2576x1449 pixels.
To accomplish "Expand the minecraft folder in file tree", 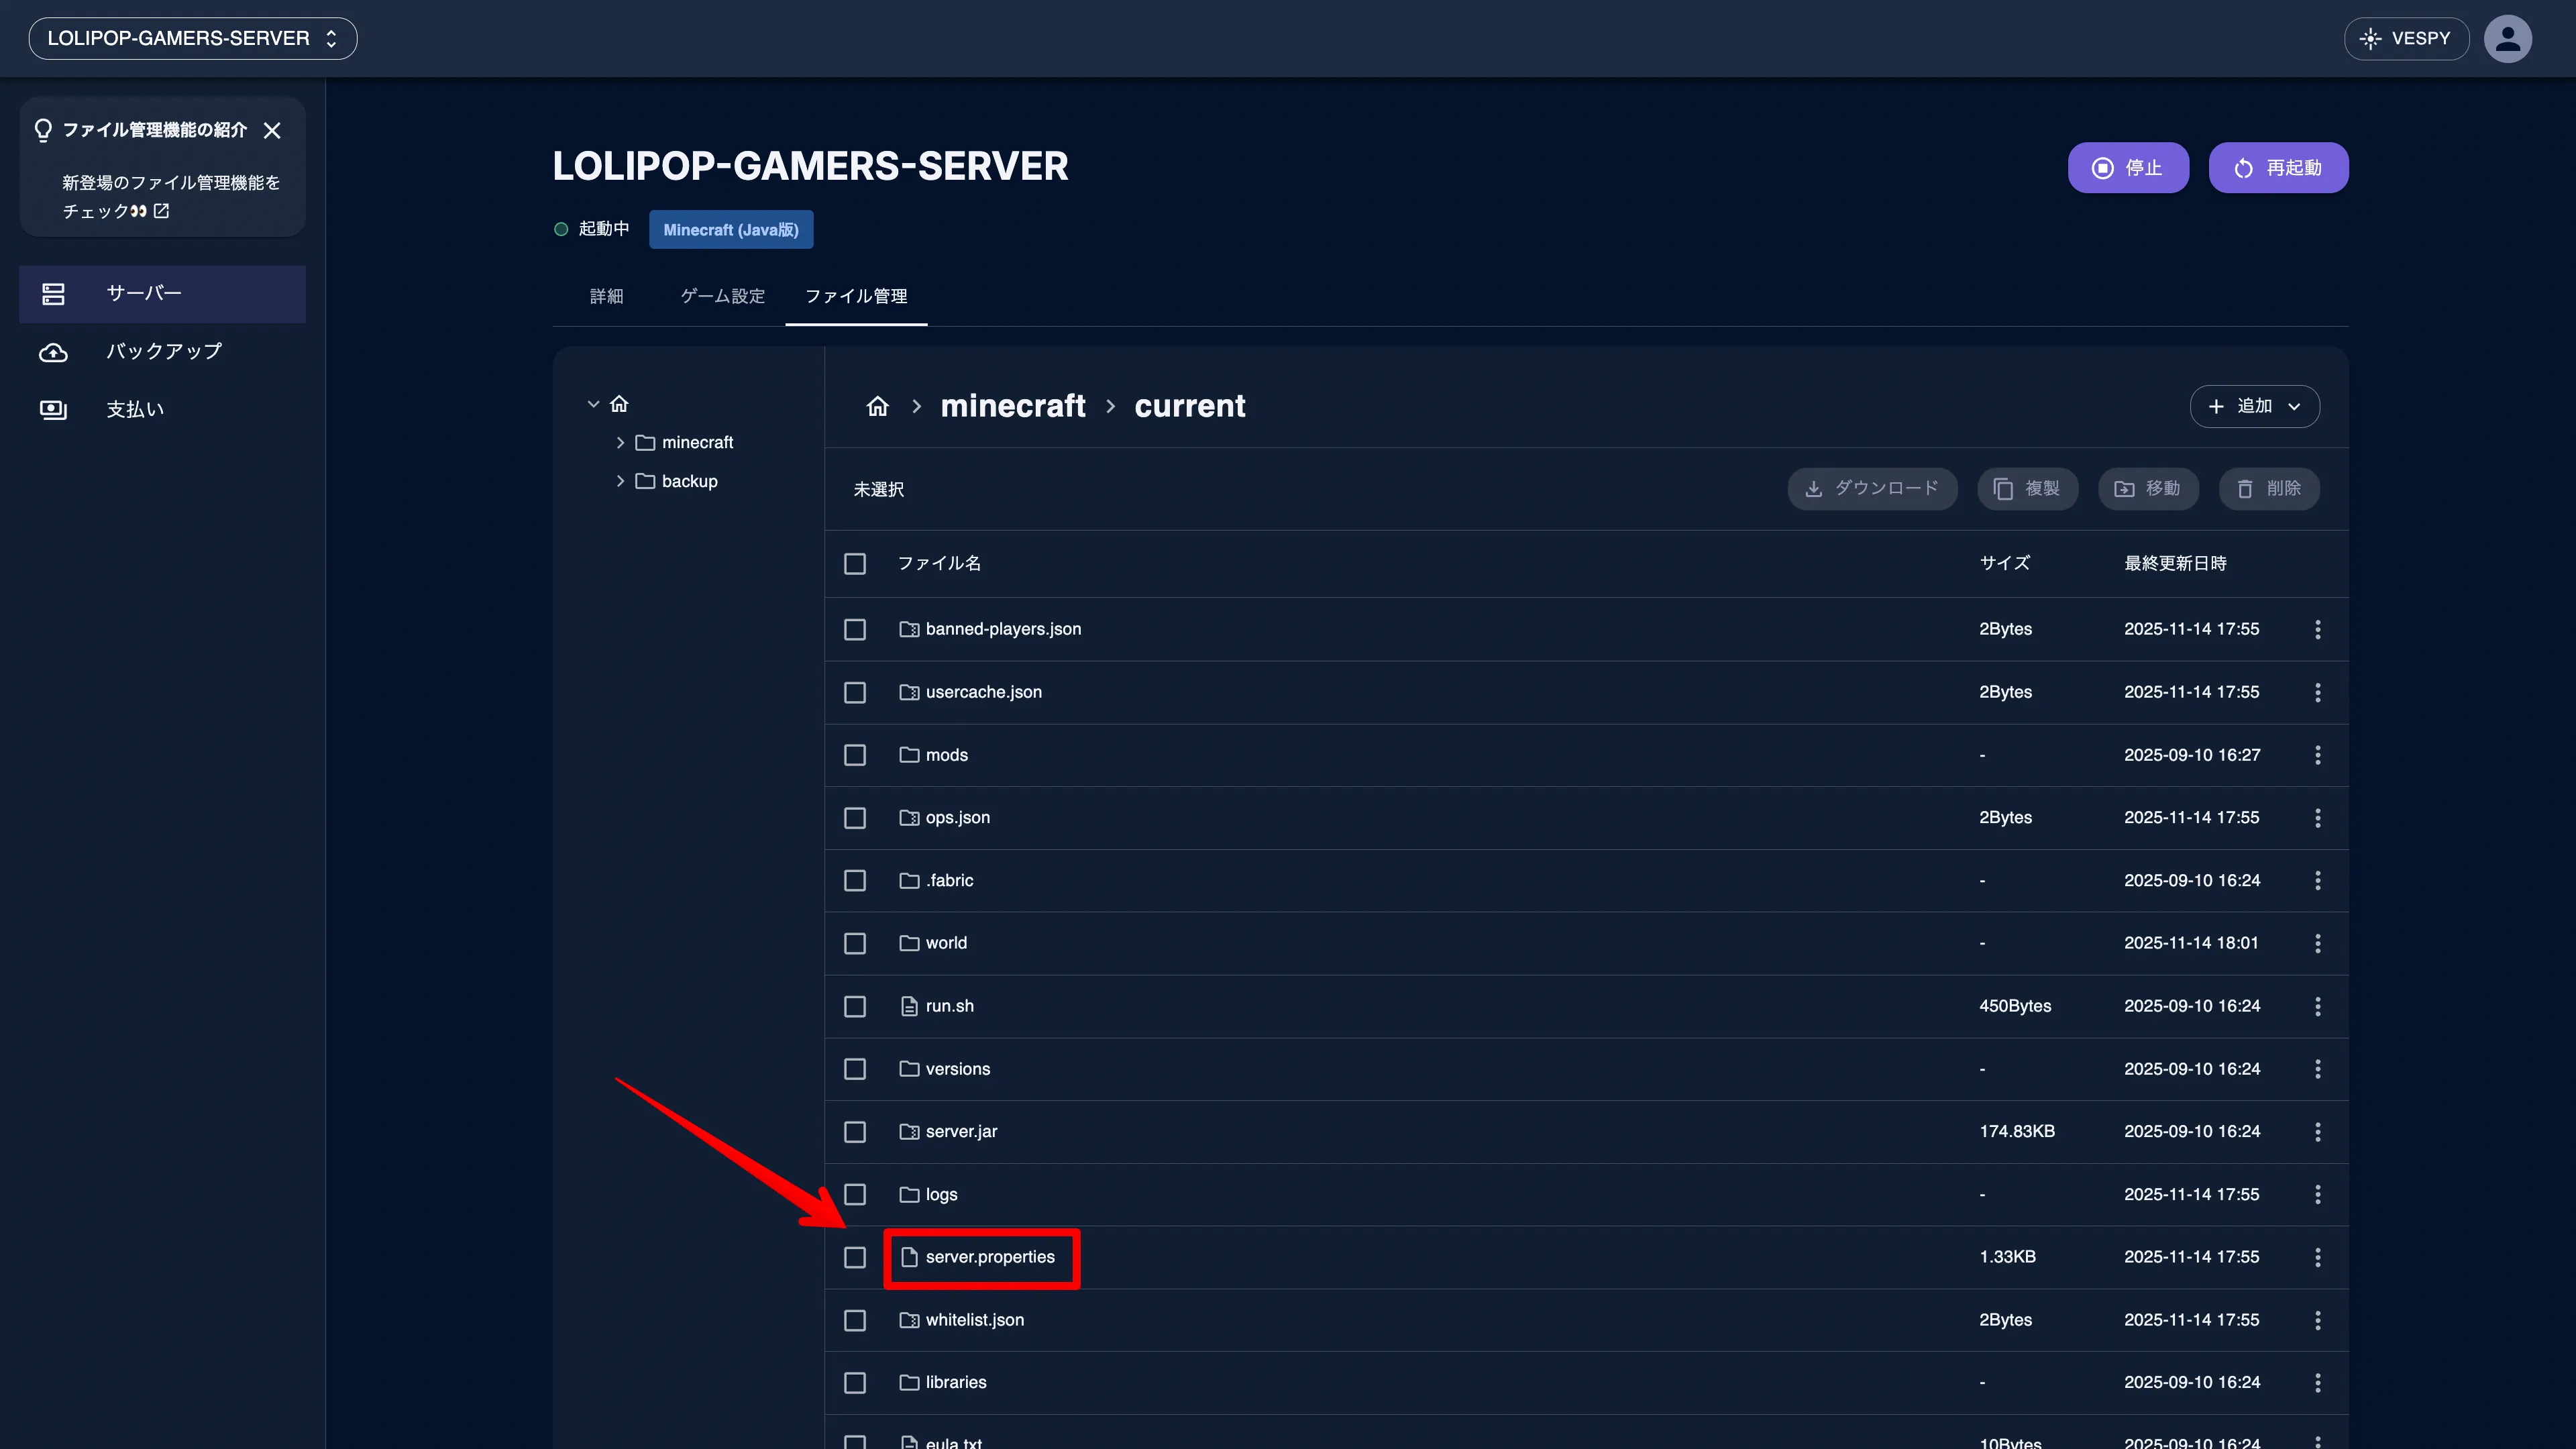I will tap(621, 442).
